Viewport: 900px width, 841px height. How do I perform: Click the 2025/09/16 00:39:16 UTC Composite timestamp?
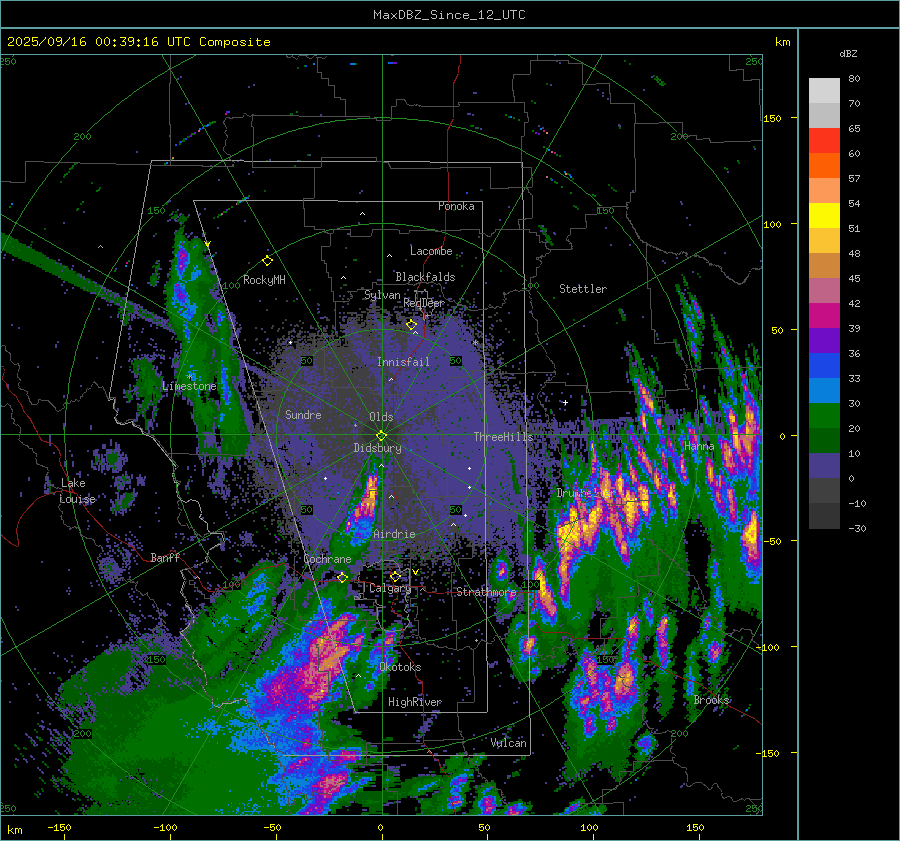138,42
